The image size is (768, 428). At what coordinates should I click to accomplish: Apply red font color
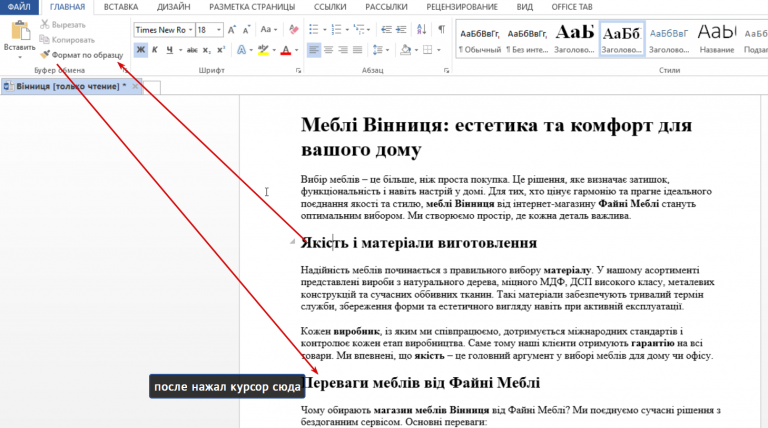286,50
